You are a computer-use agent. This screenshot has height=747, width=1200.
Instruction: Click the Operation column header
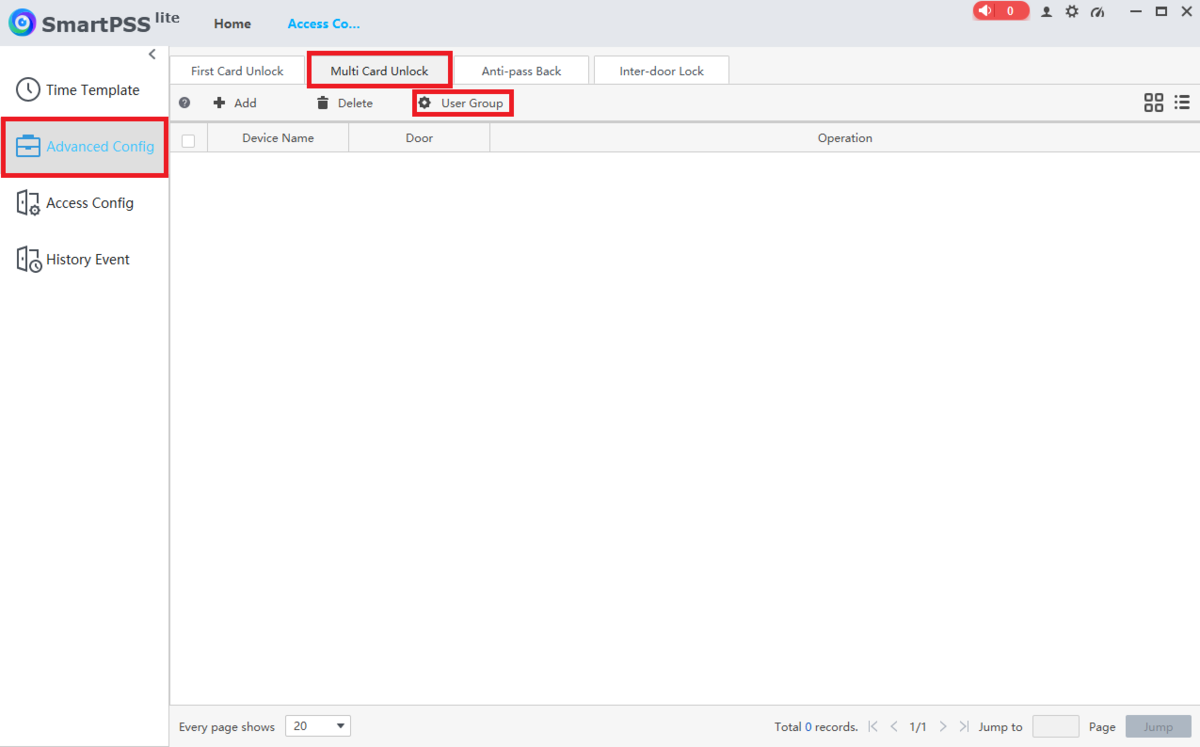tap(845, 138)
